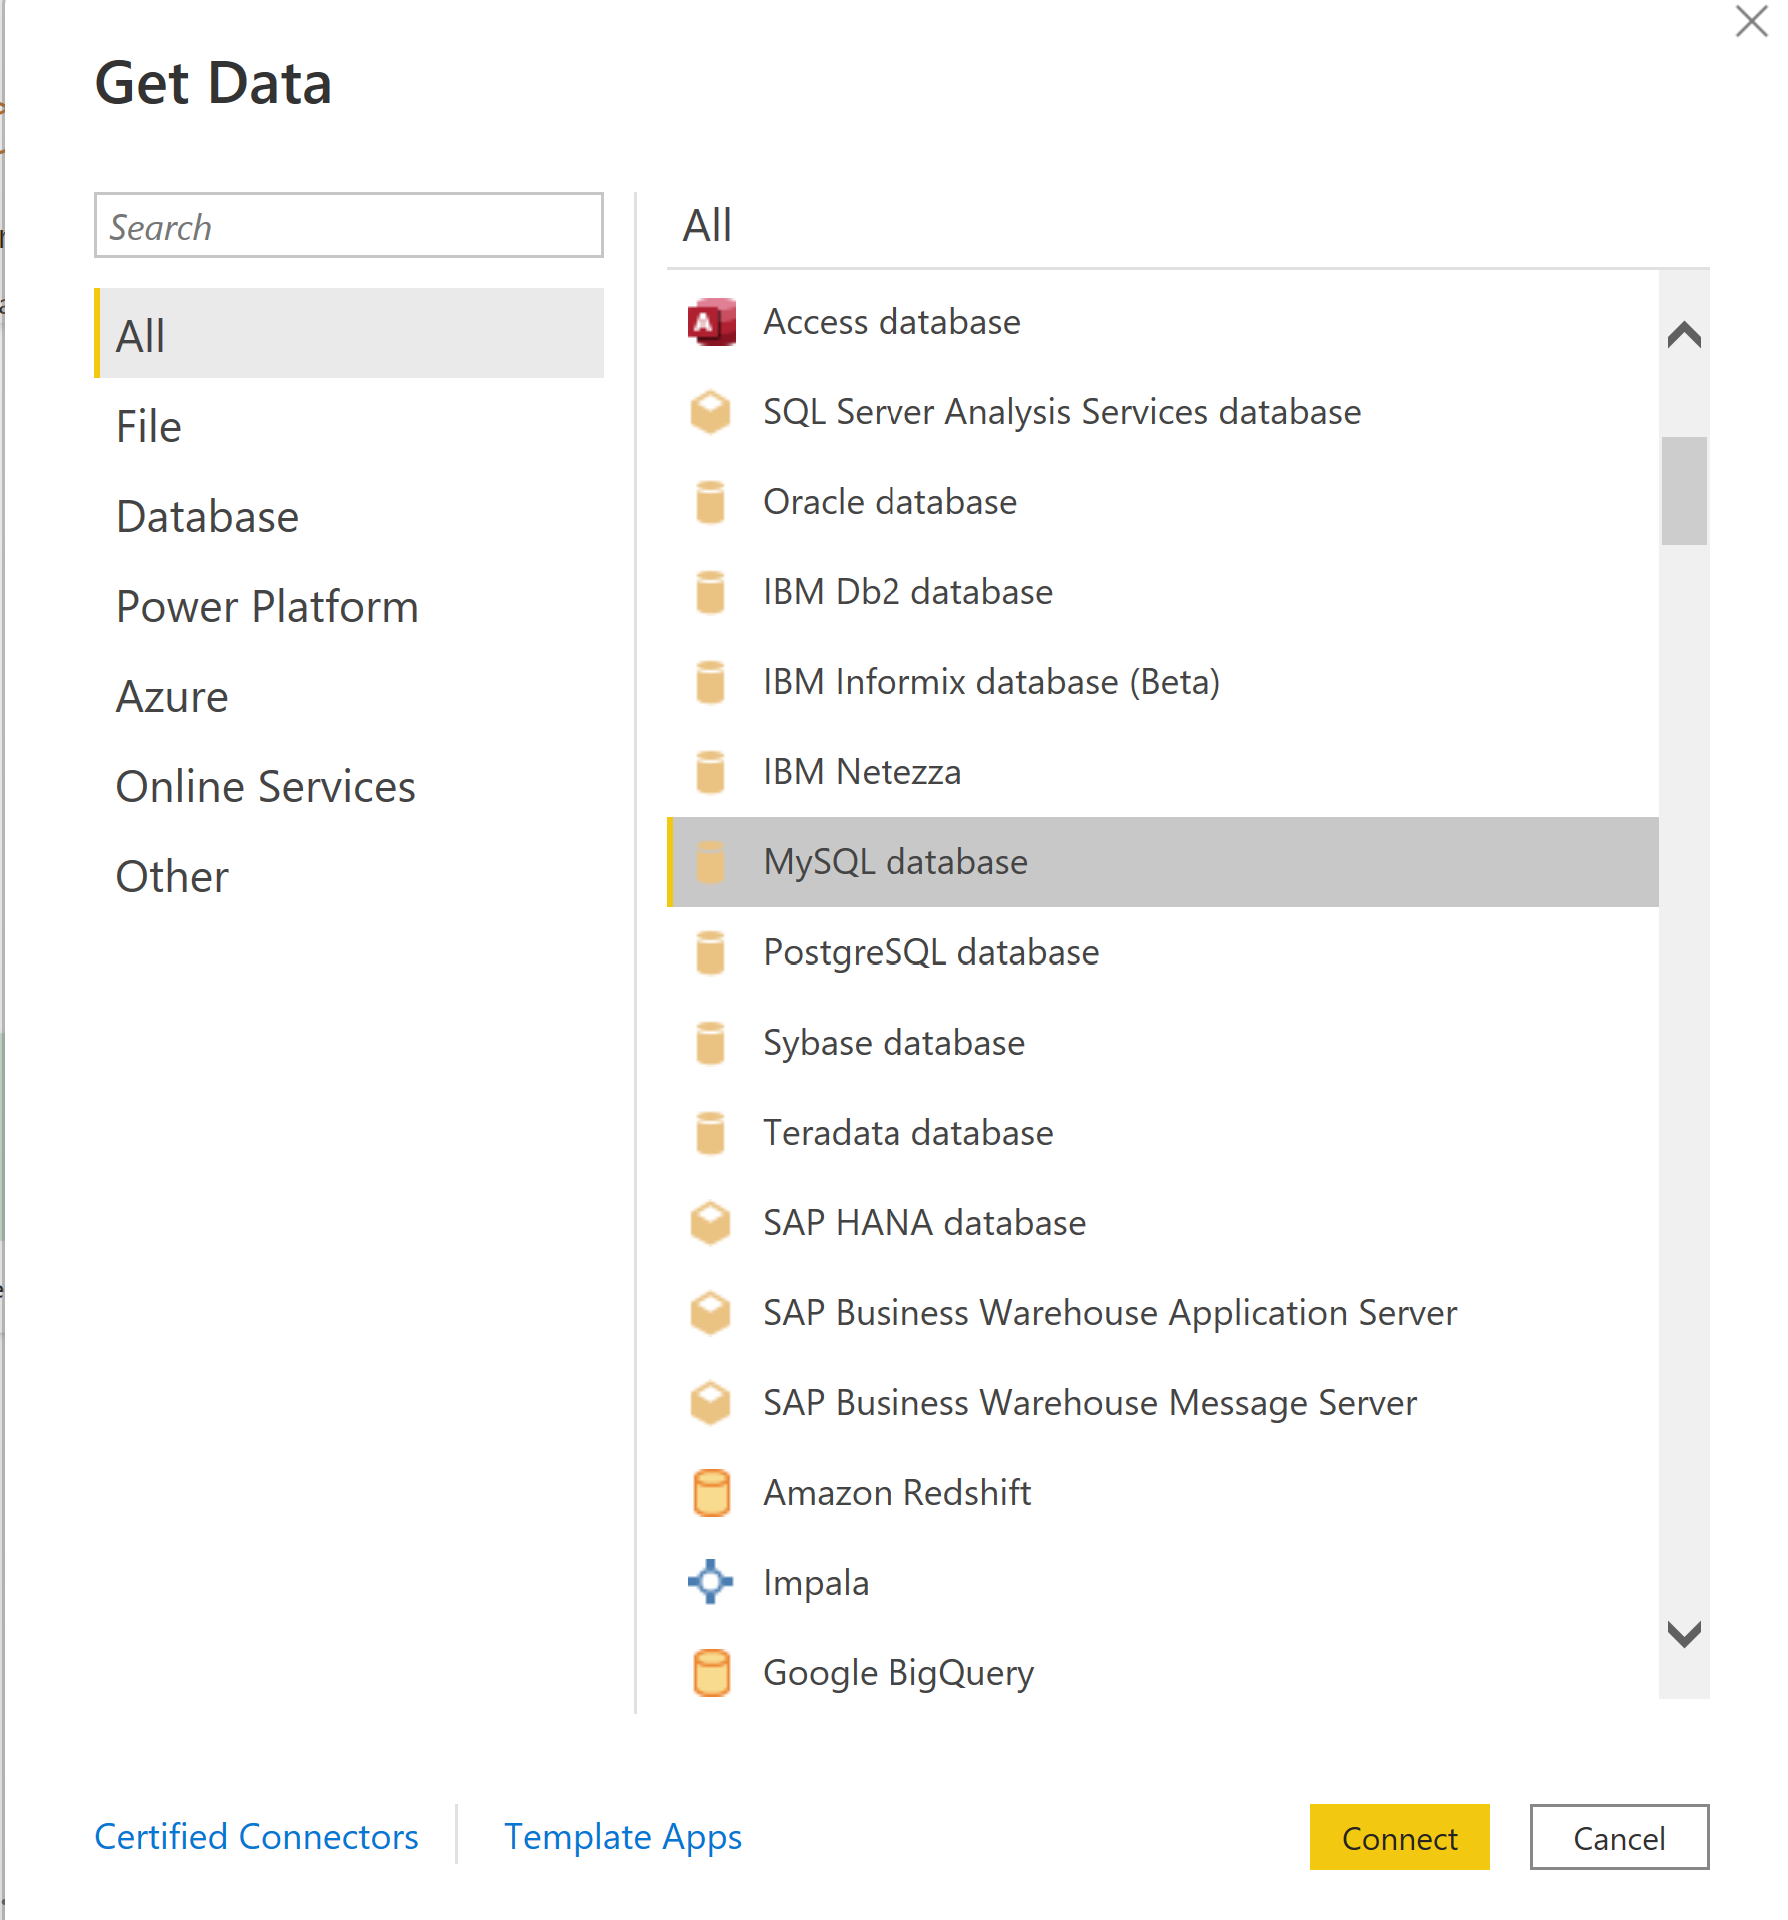Click into the Search field
Screen dimensions: 1788x1920
pos(348,226)
